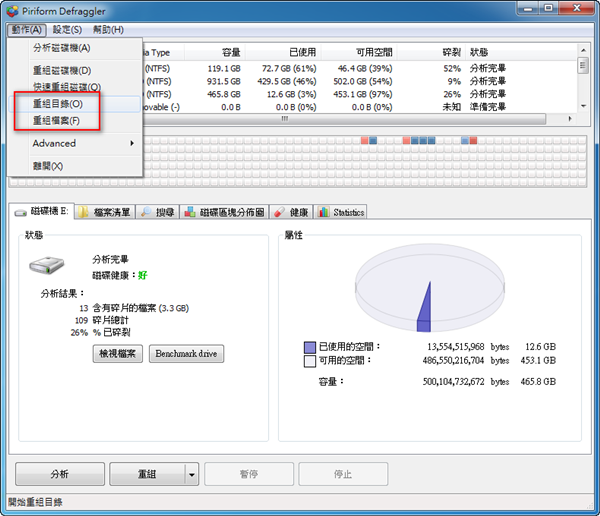Expand the Advanced submenu arrow
Screen dimensions: 600x516
coord(132,143)
